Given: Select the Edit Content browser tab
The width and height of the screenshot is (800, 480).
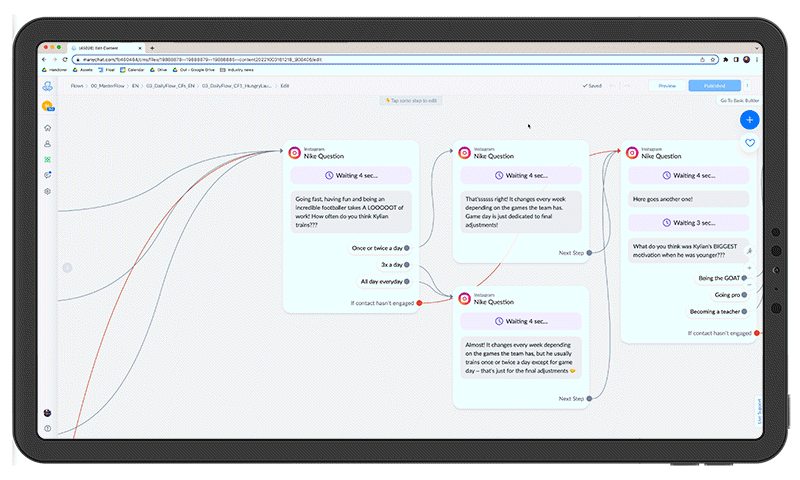Looking at the screenshot, I should point(104,48).
